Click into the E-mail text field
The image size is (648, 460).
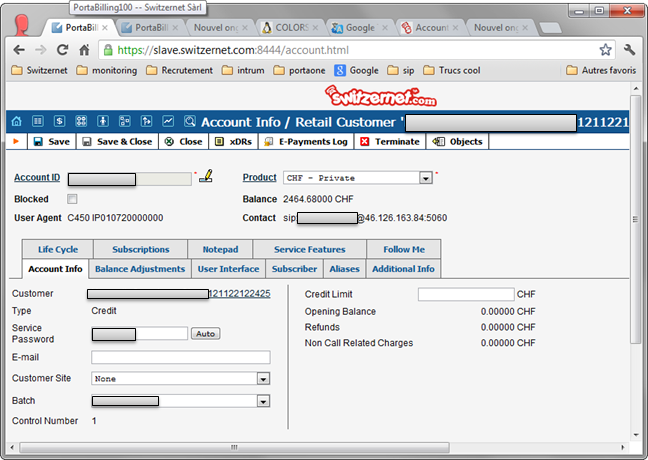180,357
